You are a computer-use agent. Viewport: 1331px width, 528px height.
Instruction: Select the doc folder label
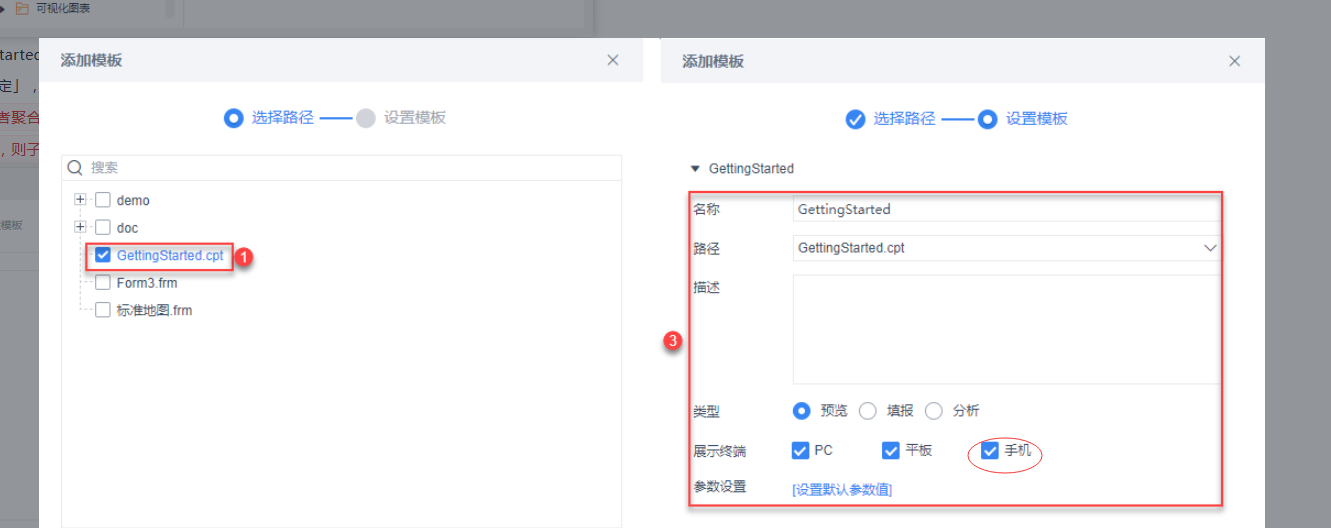coord(127,228)
